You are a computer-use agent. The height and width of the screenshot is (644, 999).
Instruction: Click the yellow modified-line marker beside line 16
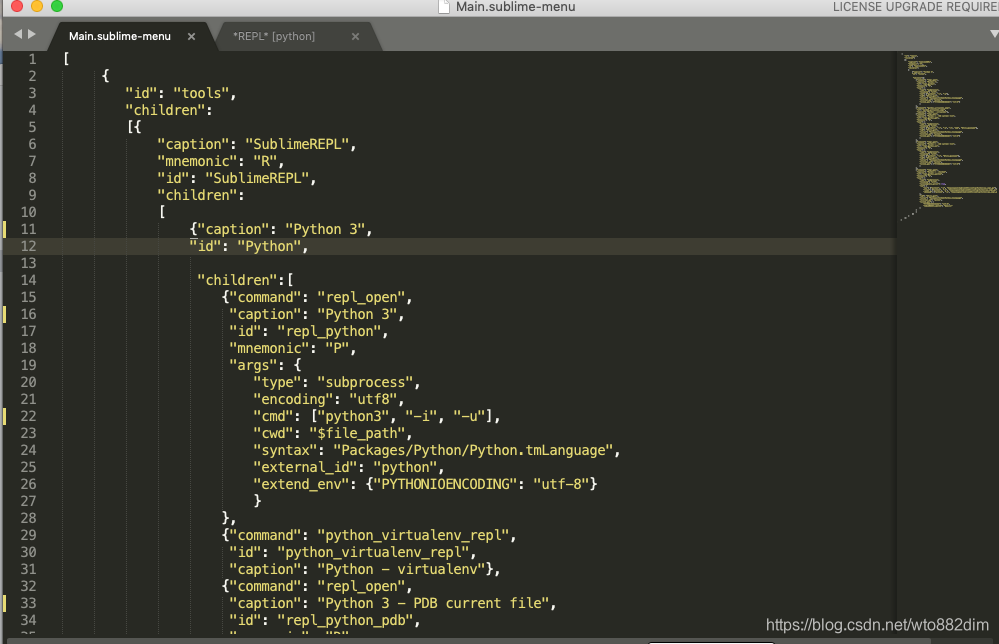(x=4, y=313)
